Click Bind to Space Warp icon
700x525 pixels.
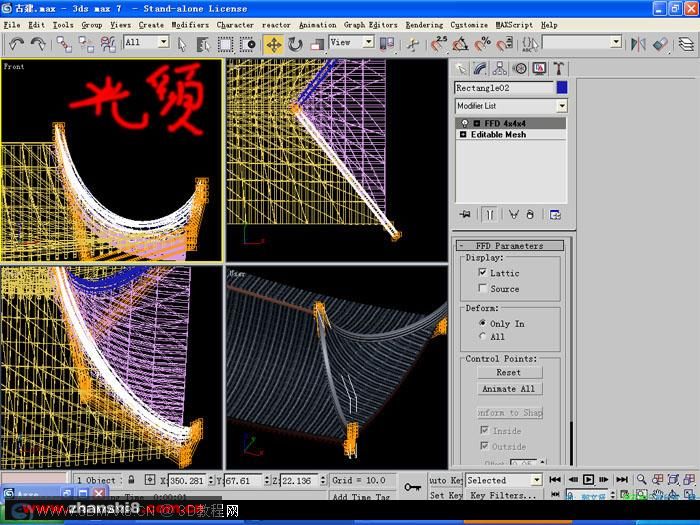click(108, 44)
